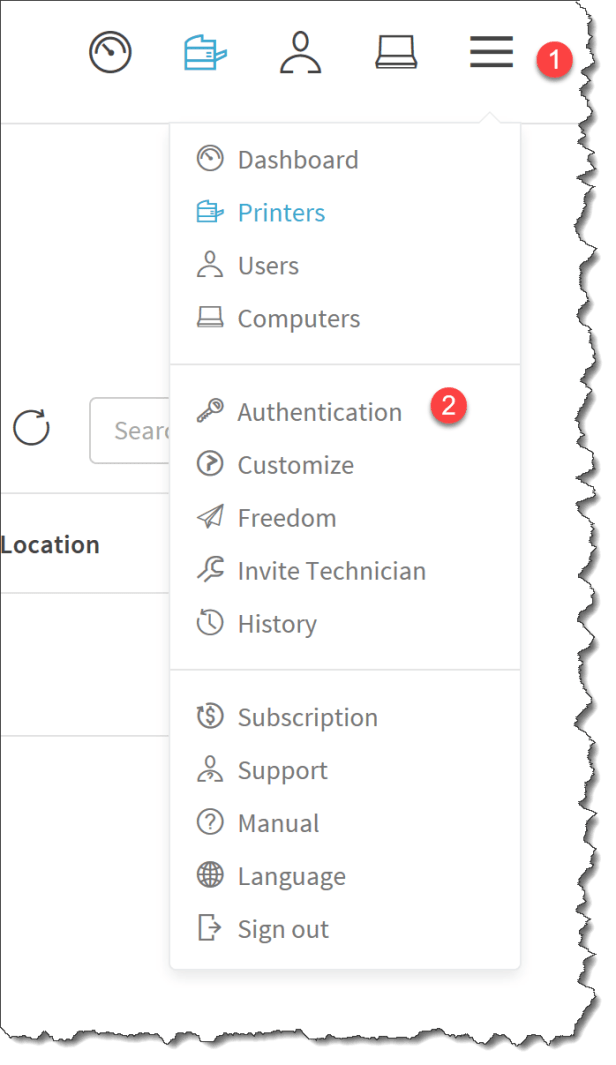The height and width of the screenshot is (1065, 616).
Task: Open the Manual help entry
Action: [278, 824]
